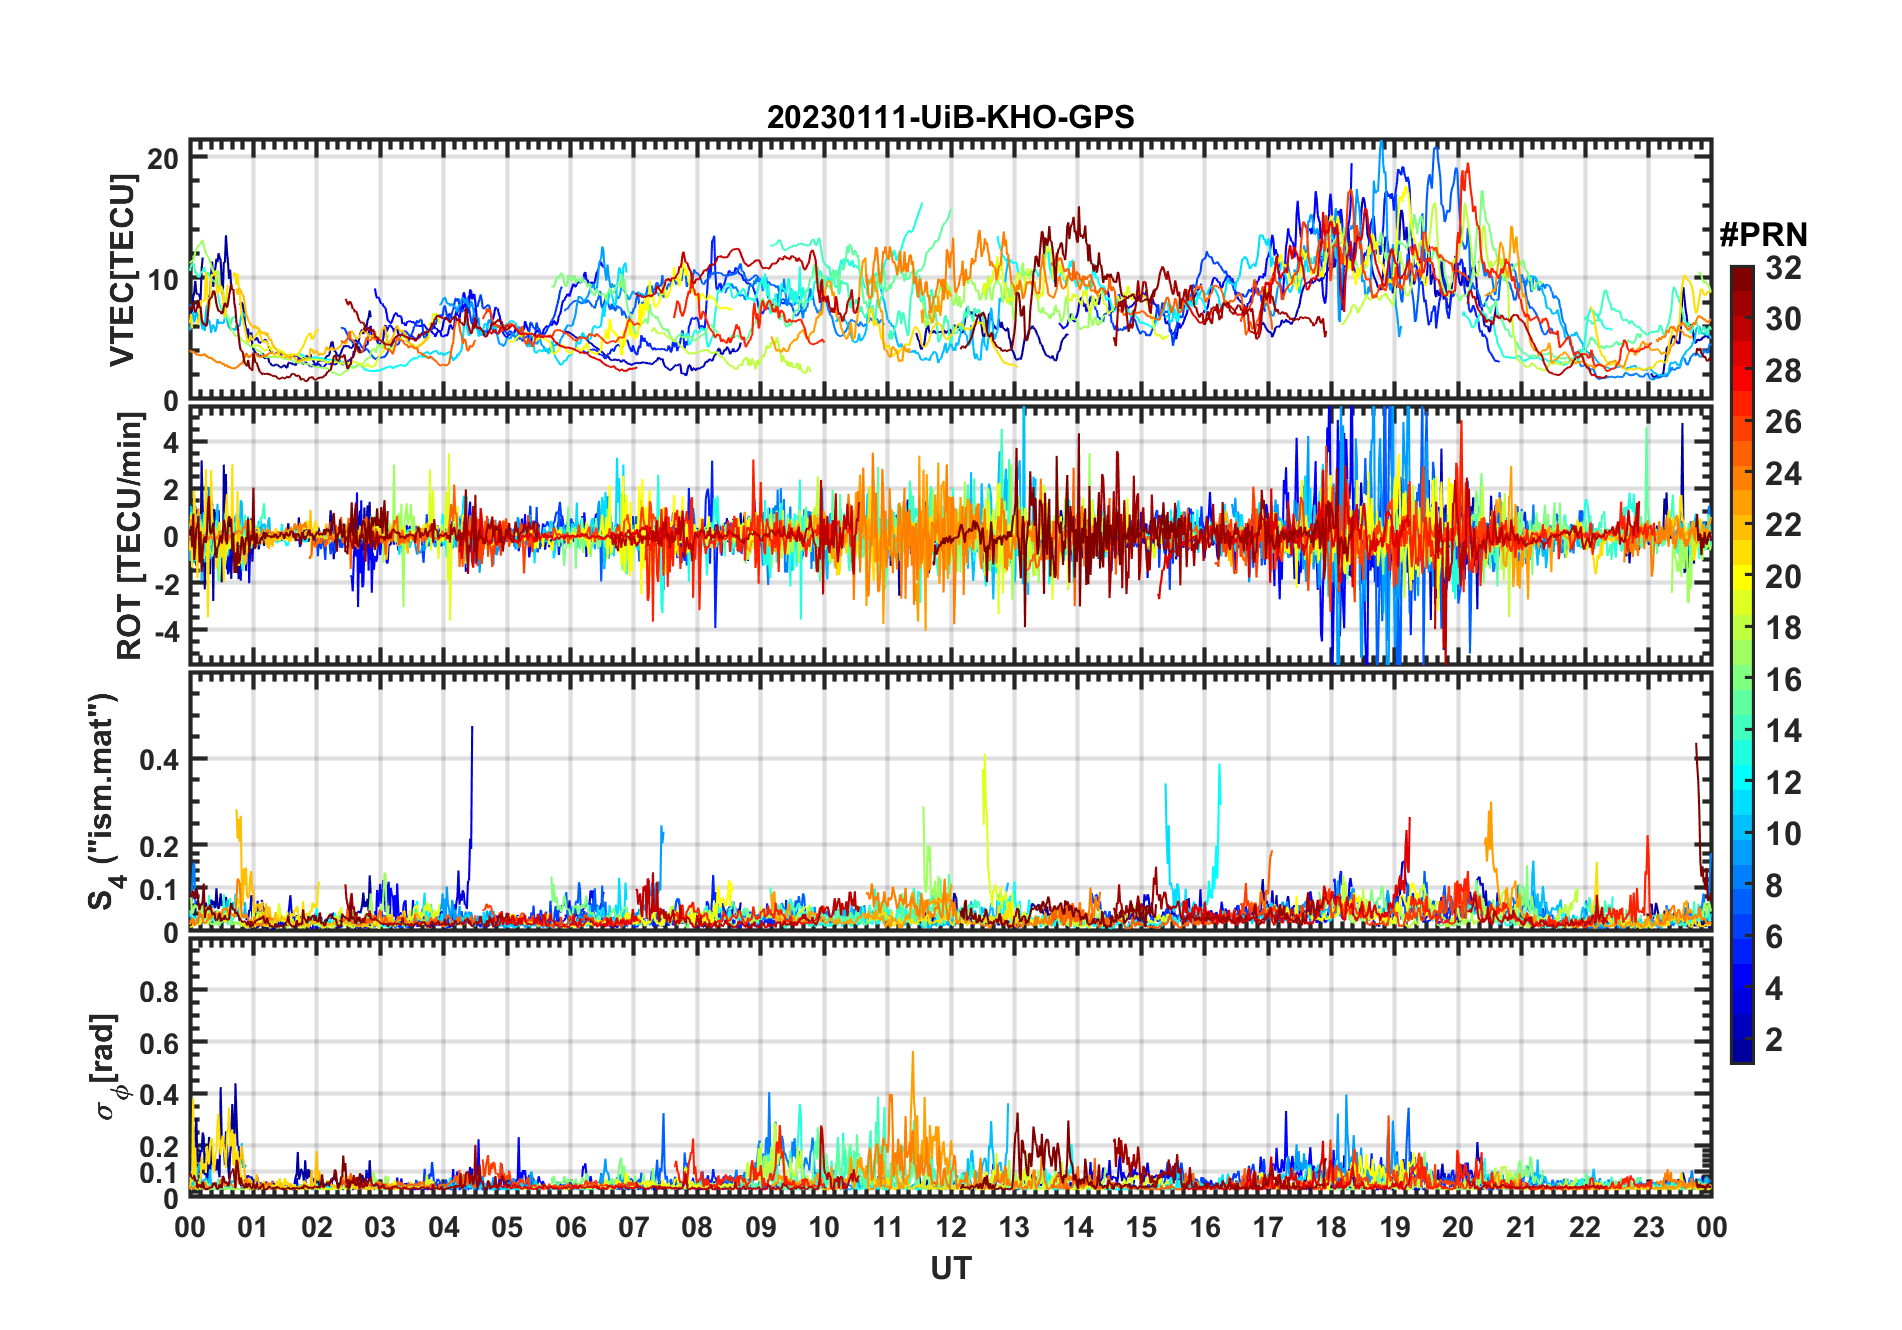
Task: Click x-axis tick label 08
Action: [697, 1228]
